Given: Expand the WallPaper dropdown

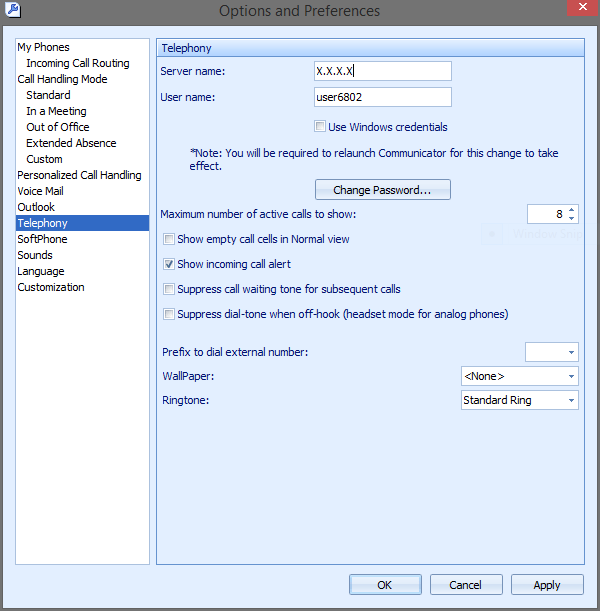Looking at the screenshot, I should click(x=571, y=376).
